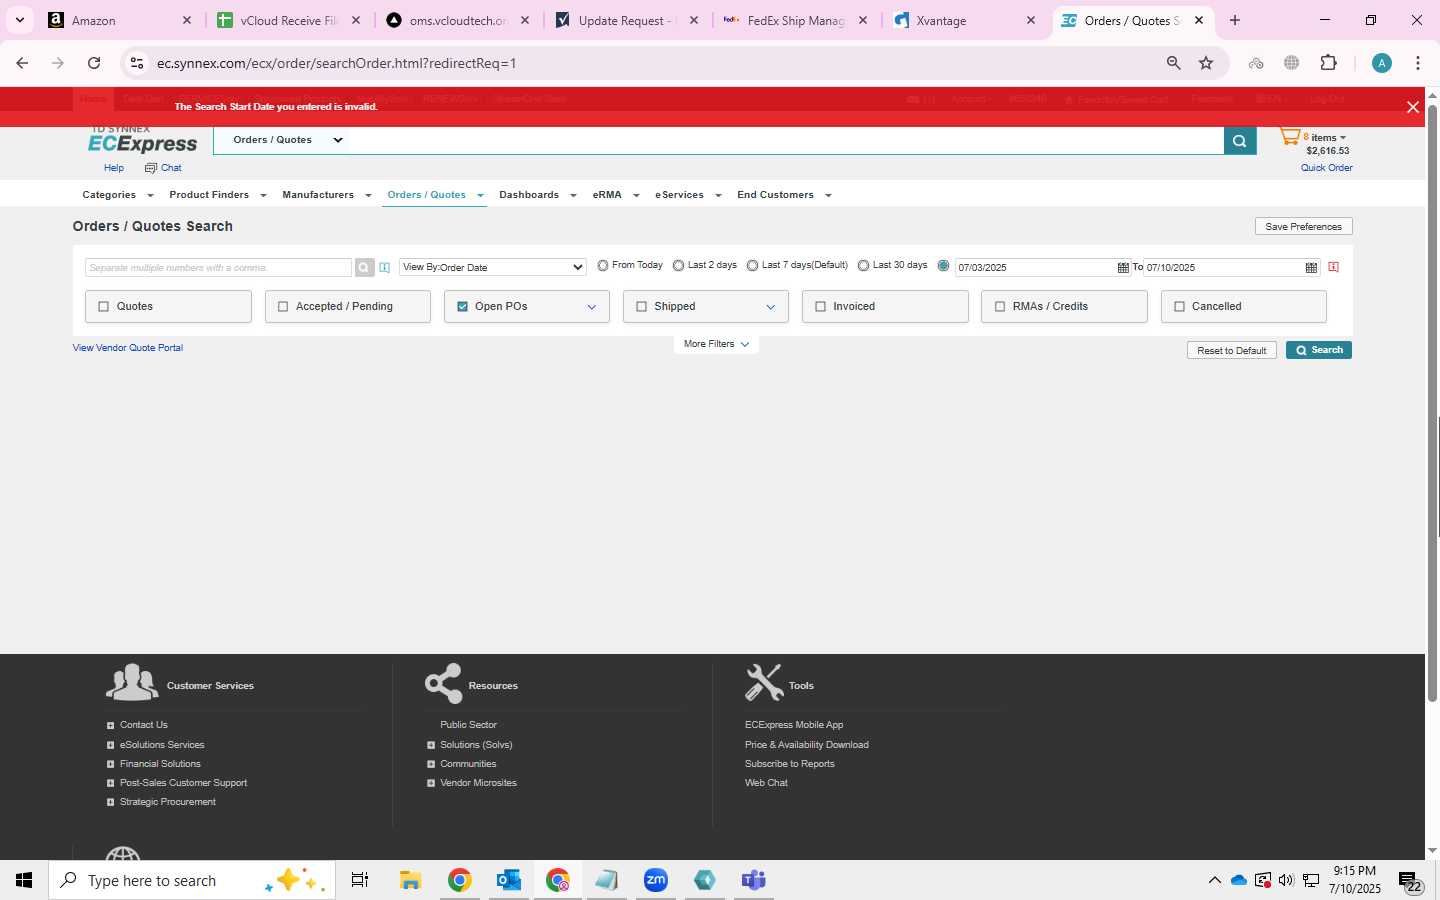Viewport: 1440px width, 900px height.
Task: Open File Explorer from the taskbar
Action: tap(410, 880)
